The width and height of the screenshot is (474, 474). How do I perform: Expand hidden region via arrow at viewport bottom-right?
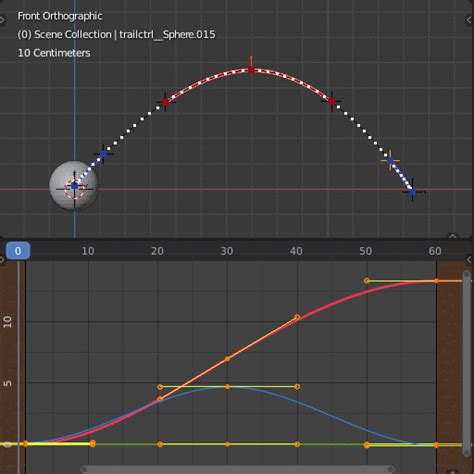click(x=452, y=236)
